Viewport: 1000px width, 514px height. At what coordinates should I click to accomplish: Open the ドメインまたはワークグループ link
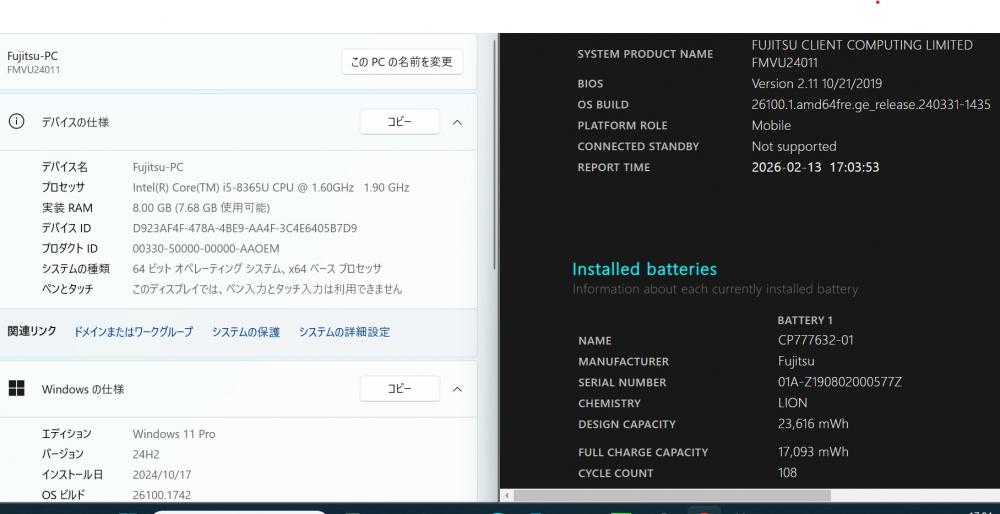coord(133,332)
